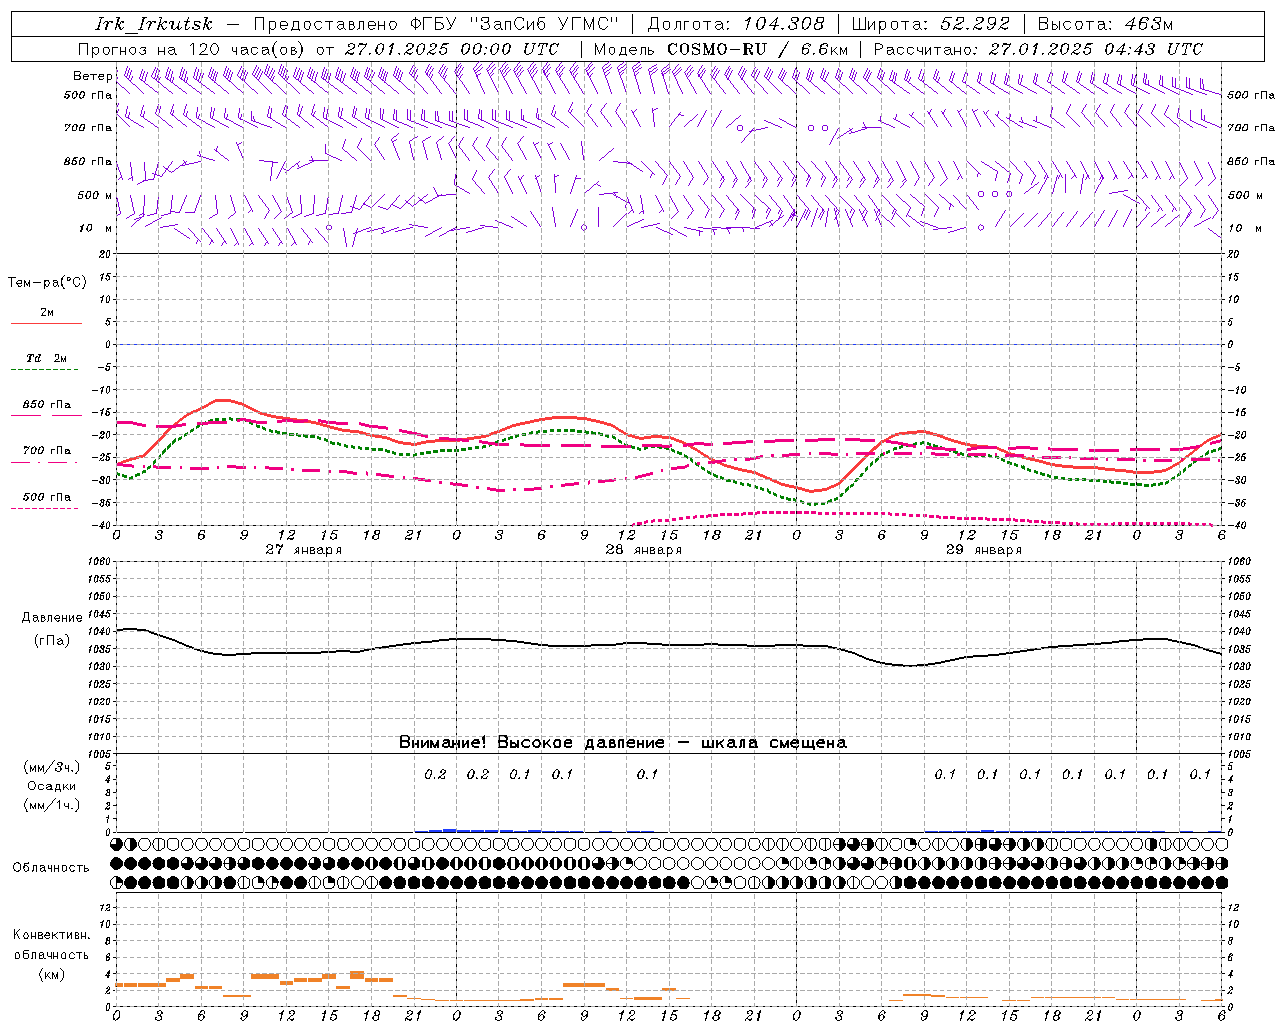Click the 27 января date label
The height and width of the screenshot is (1024, 1280).
coord(304,550)
